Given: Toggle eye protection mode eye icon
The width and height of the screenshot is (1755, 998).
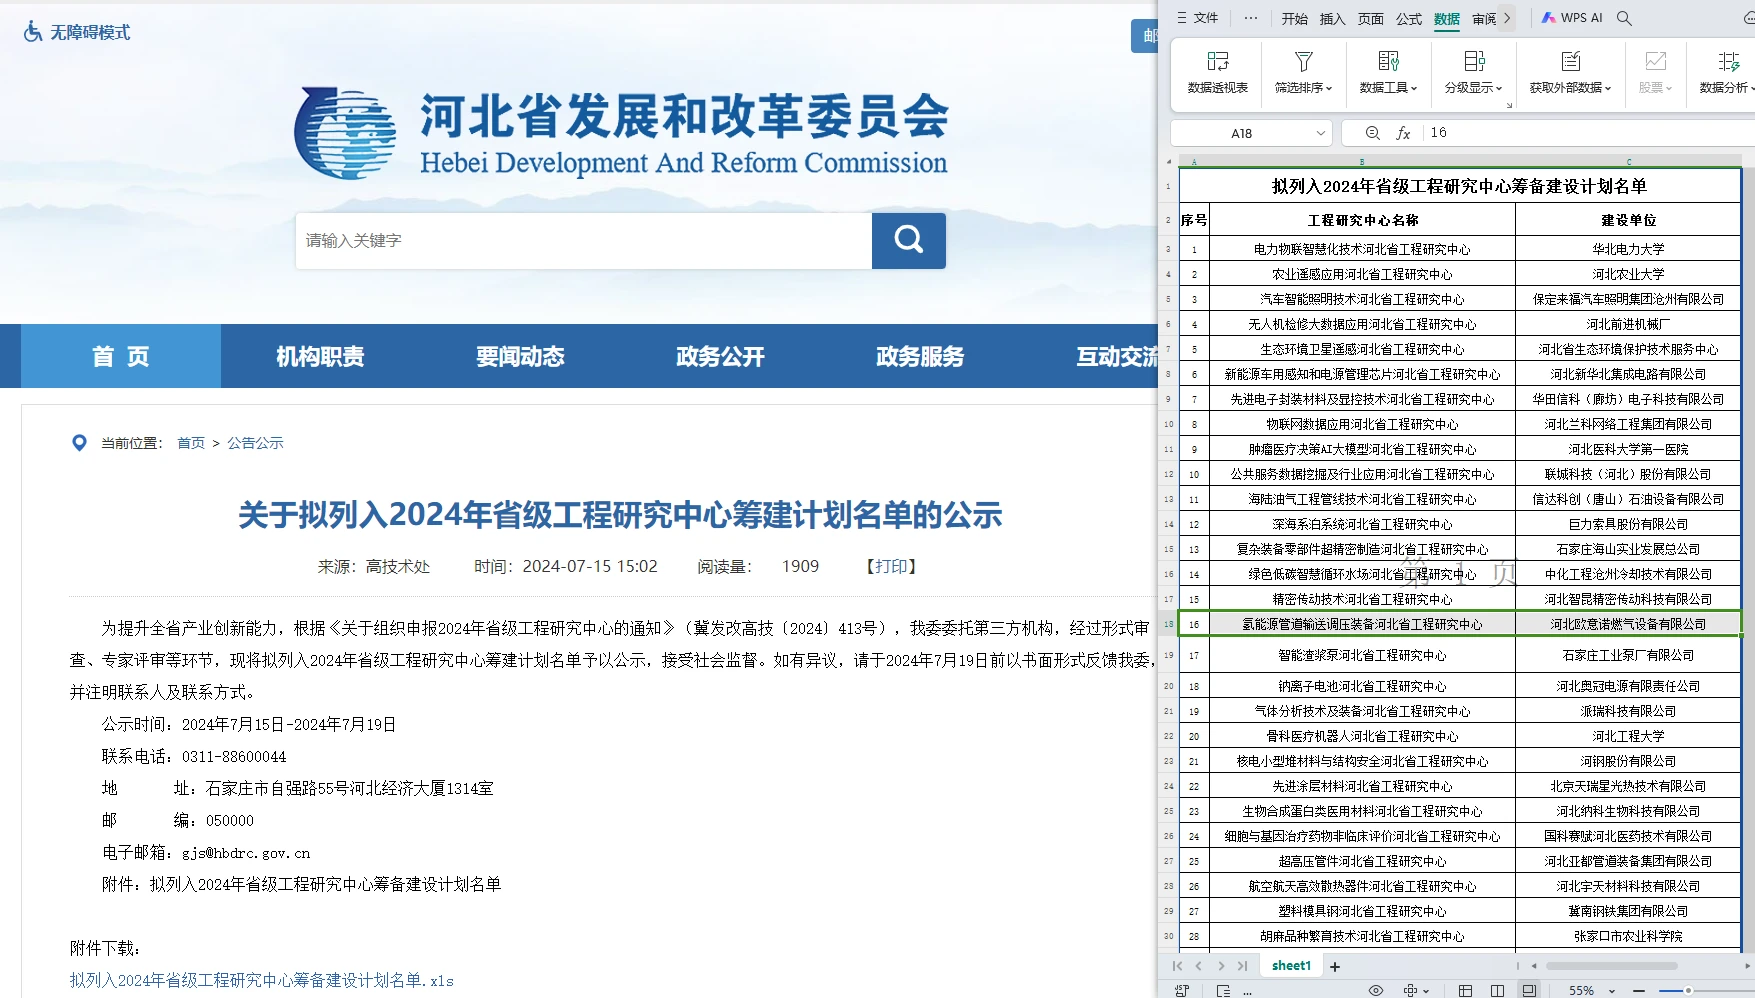Looking at the screenshot, I should point(1376,990).
